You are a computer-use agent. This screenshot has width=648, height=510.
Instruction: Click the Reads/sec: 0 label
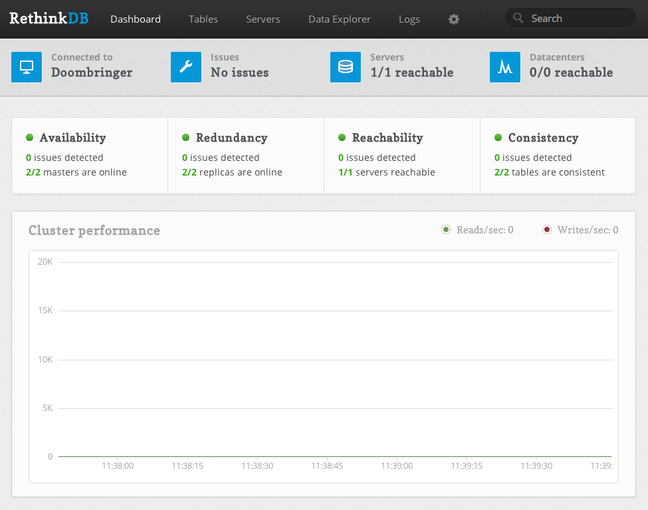(x=485, y=230)
